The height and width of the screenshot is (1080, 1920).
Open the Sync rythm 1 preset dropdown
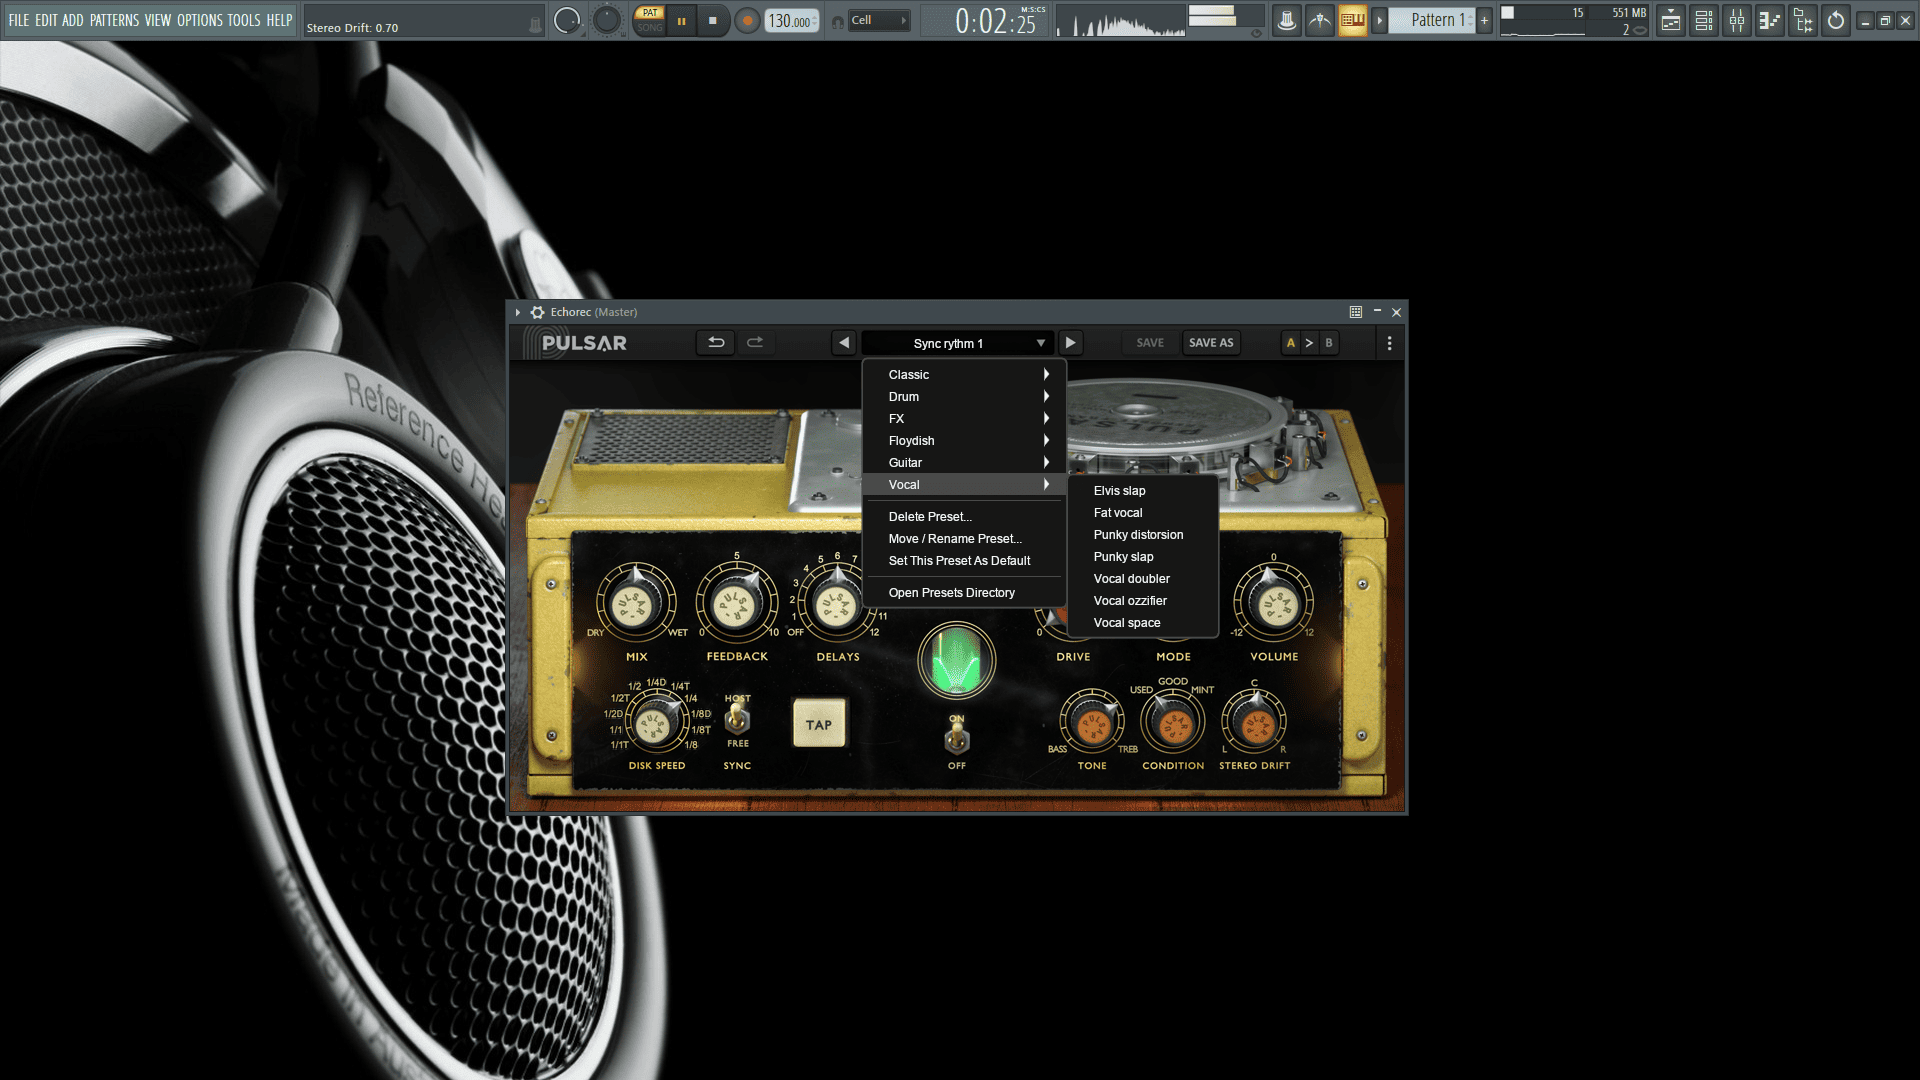958,343
